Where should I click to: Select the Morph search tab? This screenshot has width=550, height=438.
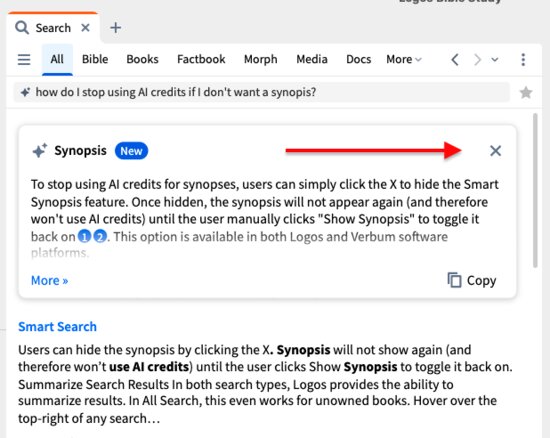click(x=261, y=59)
